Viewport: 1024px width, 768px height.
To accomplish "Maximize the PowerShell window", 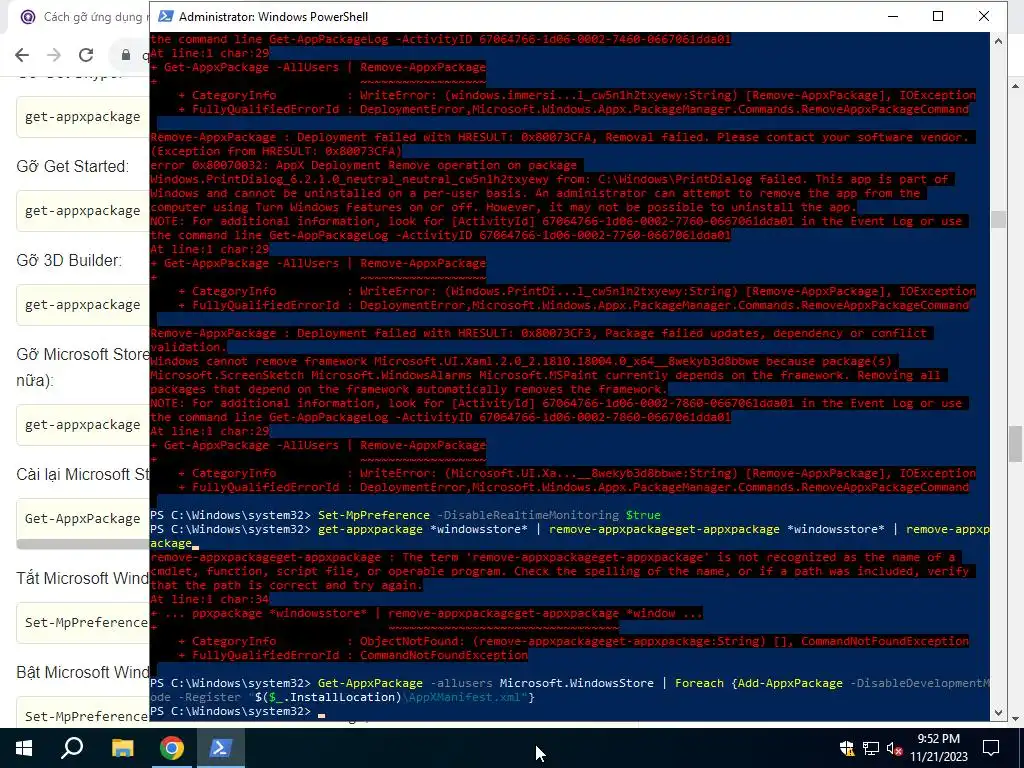I will tap(938, 16).
